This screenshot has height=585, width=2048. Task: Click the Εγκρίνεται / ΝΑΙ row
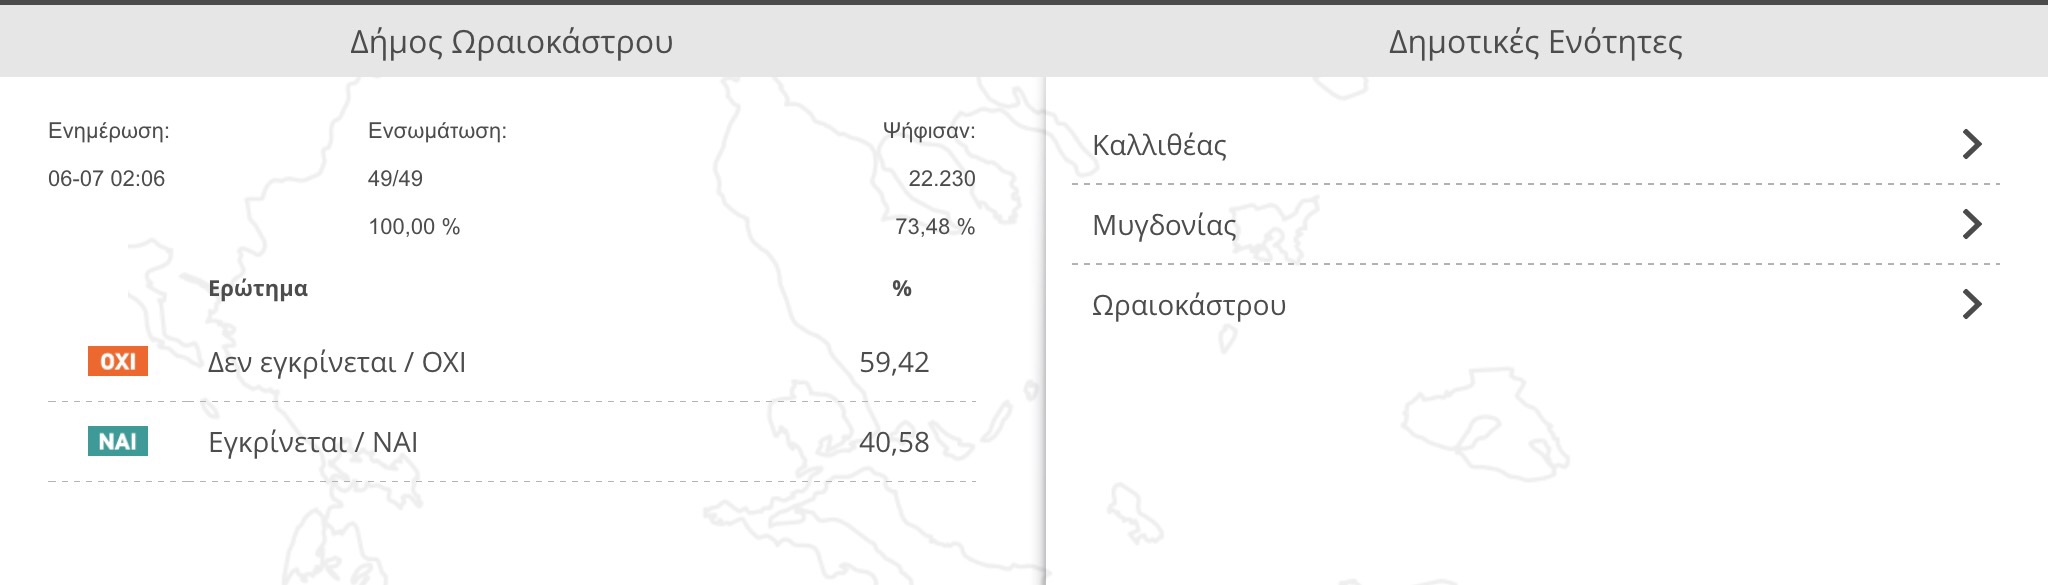(512, 442)
